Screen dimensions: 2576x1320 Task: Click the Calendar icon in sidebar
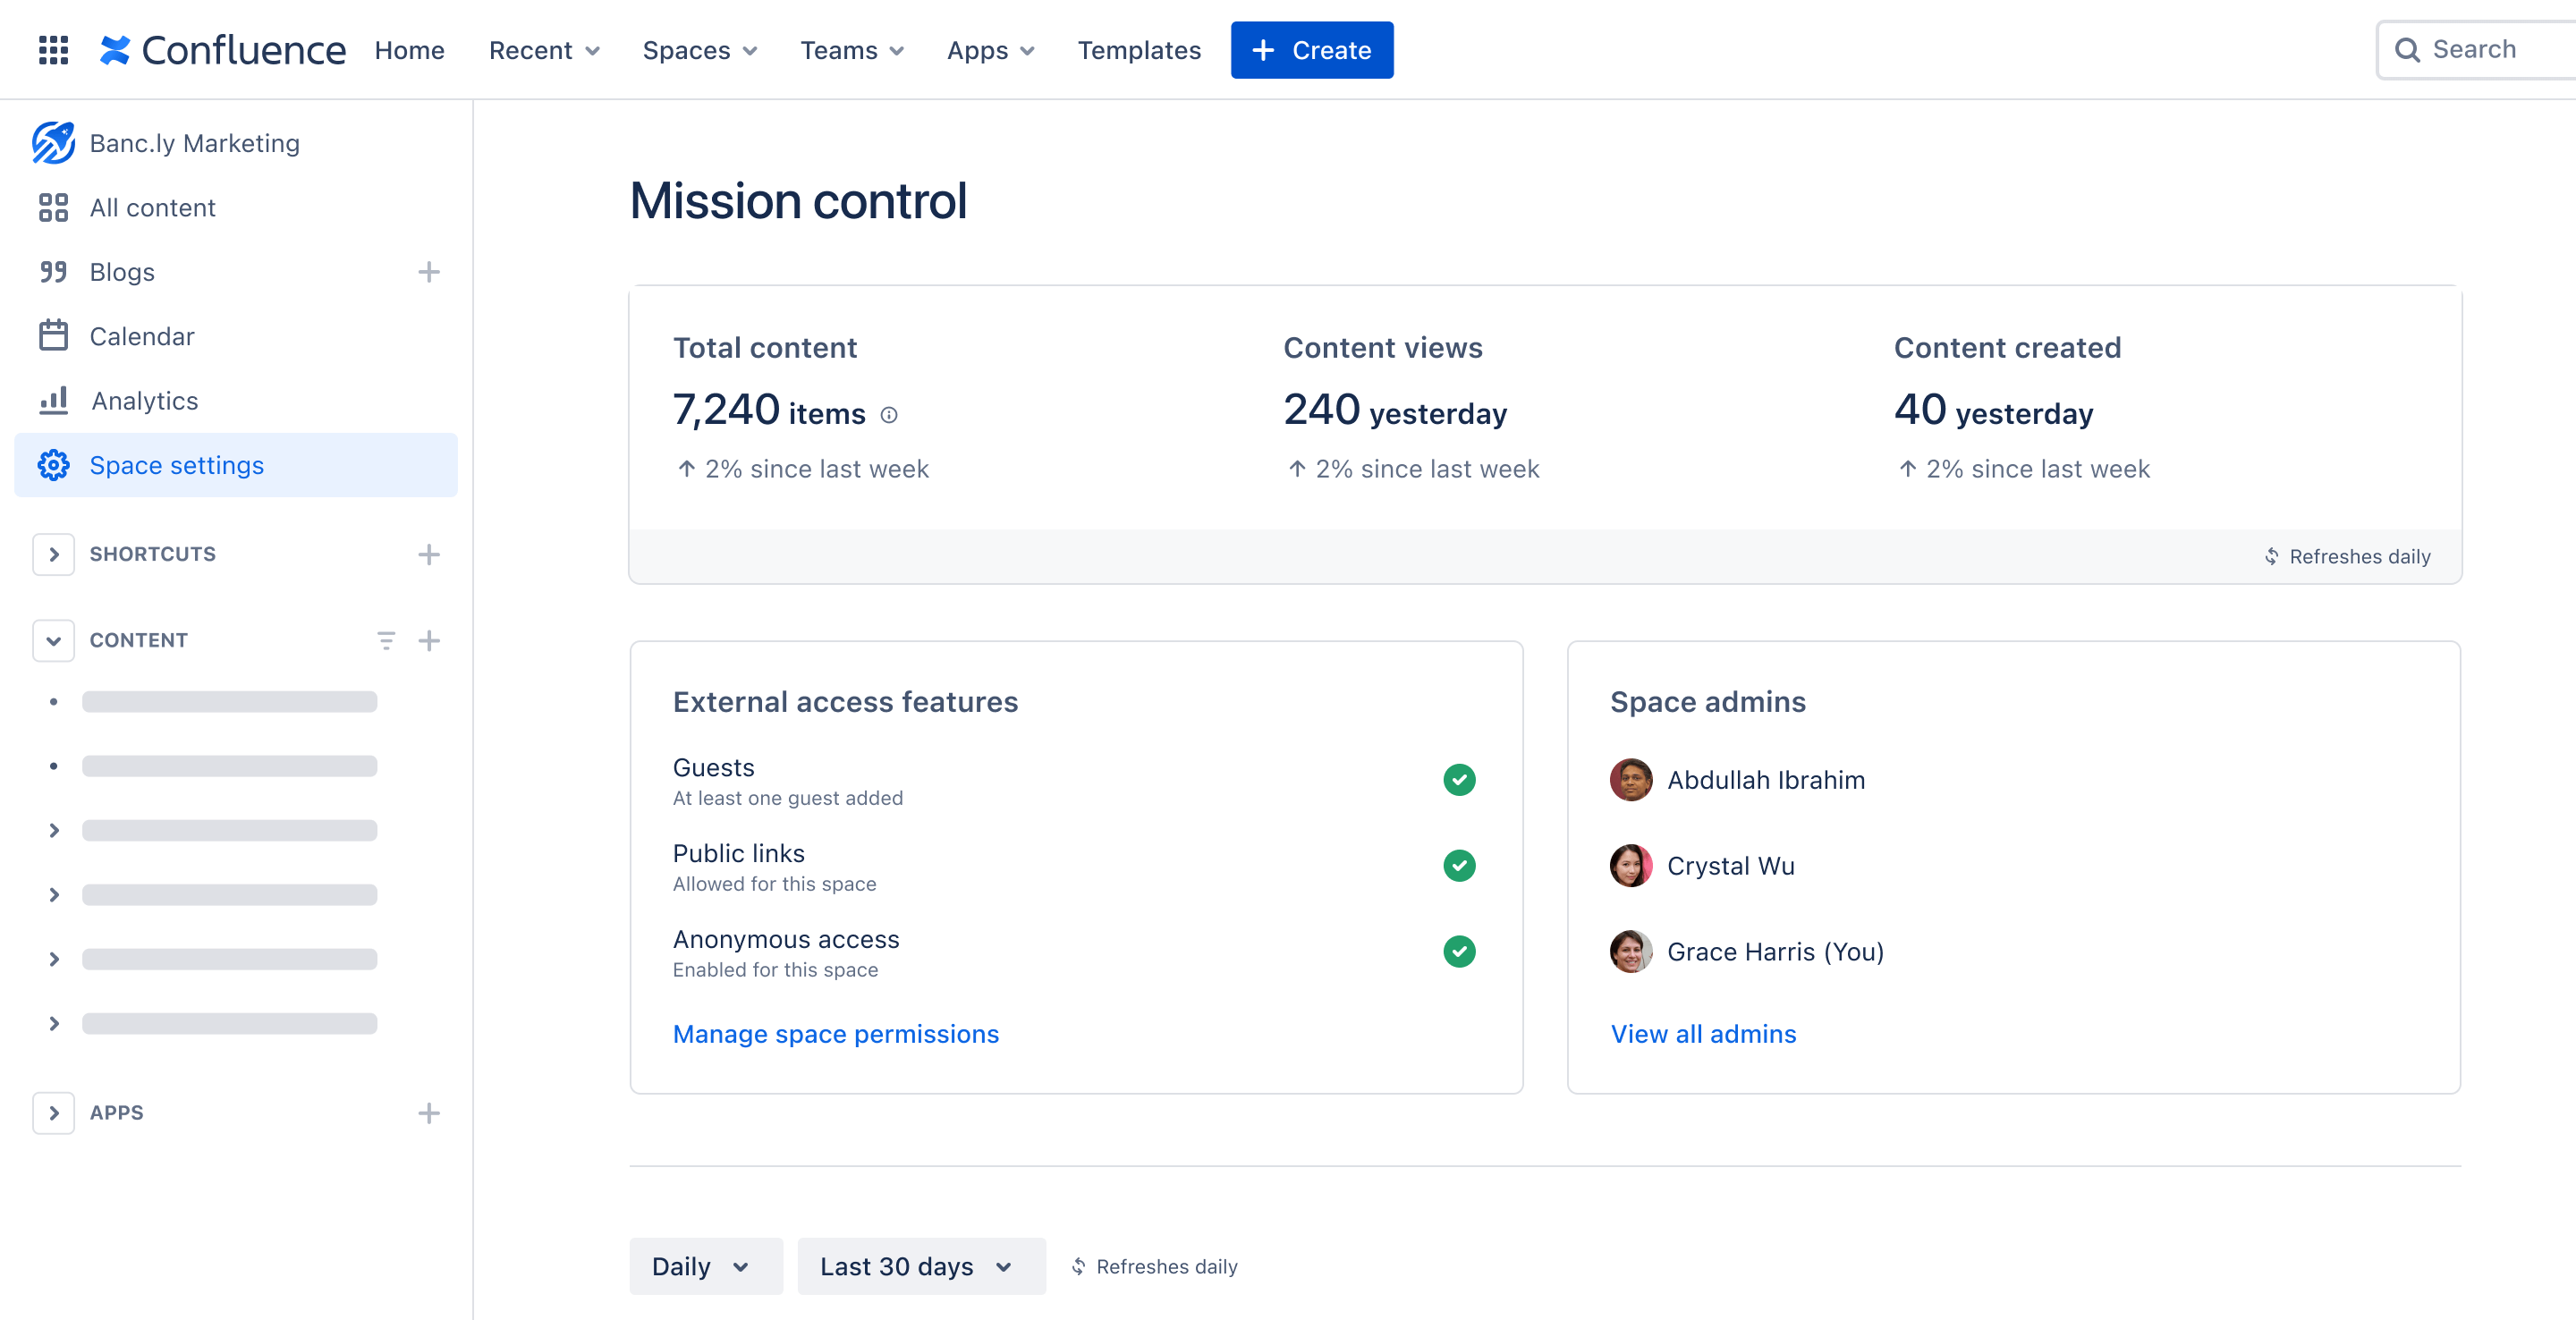point(50,335)
